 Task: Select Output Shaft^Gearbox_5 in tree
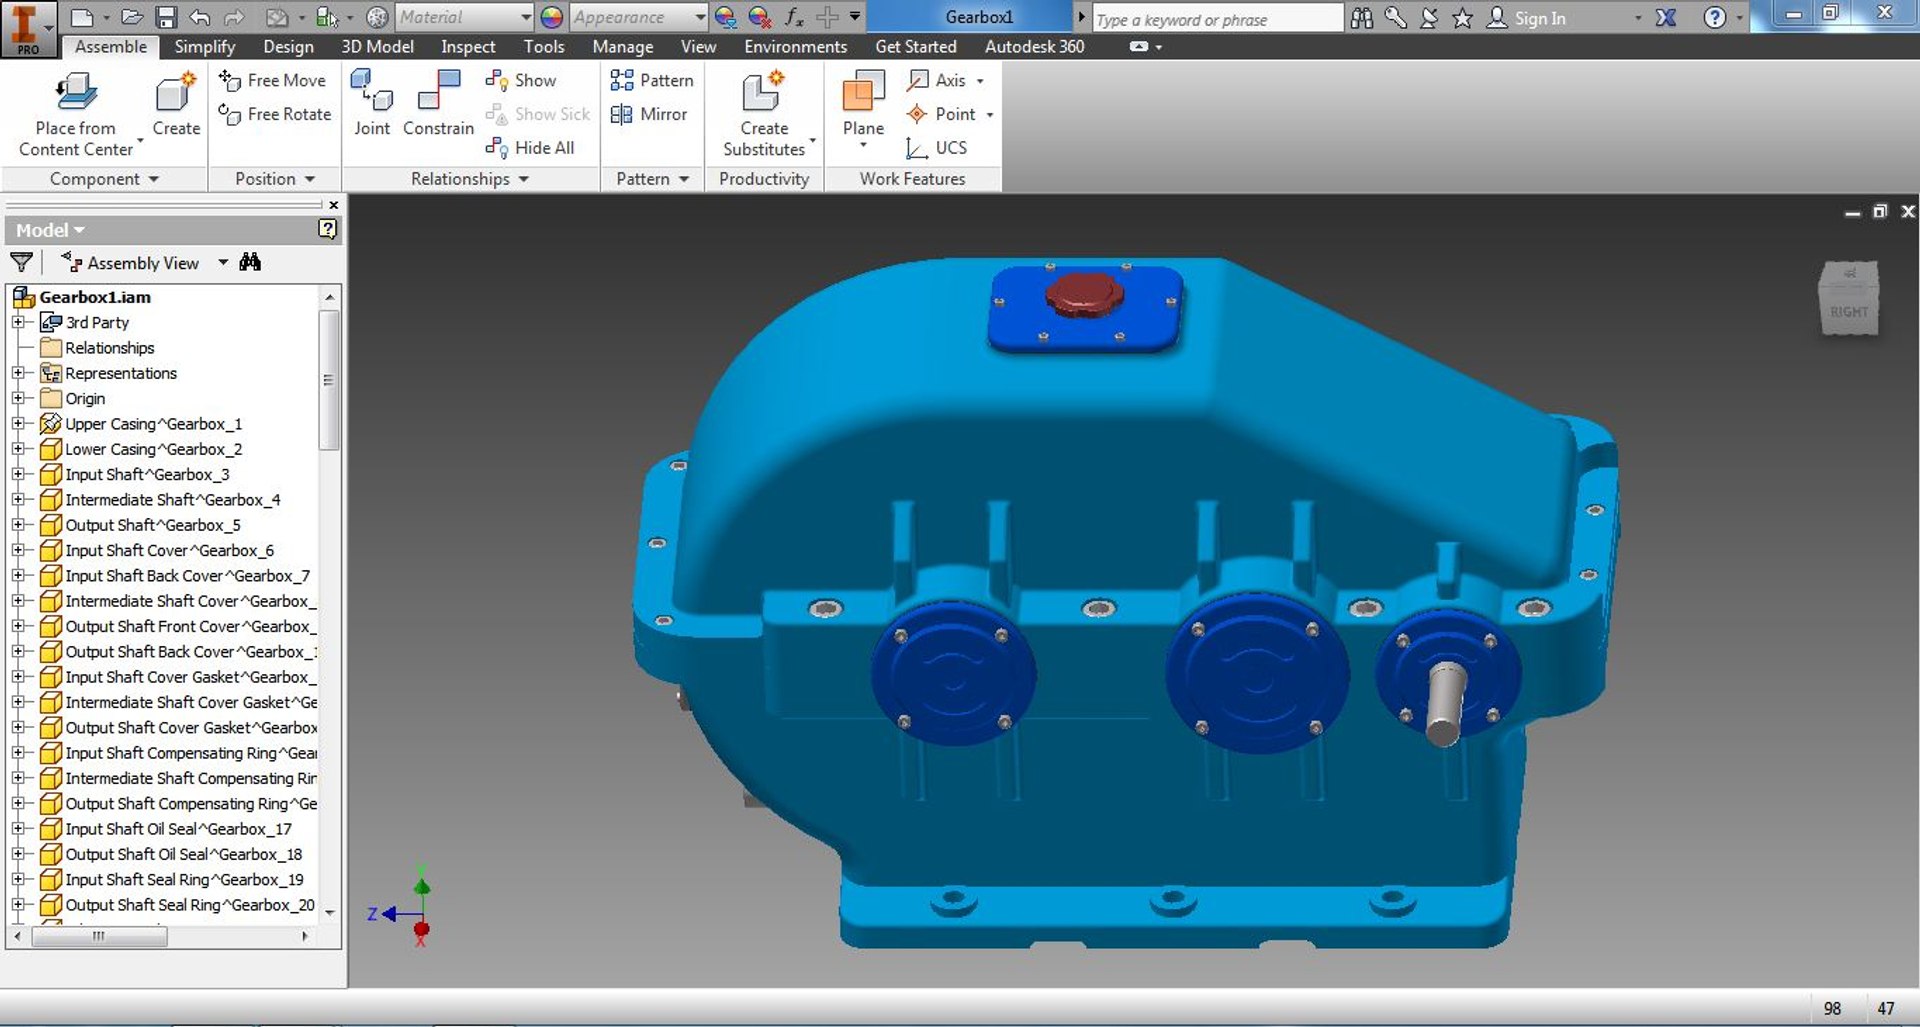(153, 525)
